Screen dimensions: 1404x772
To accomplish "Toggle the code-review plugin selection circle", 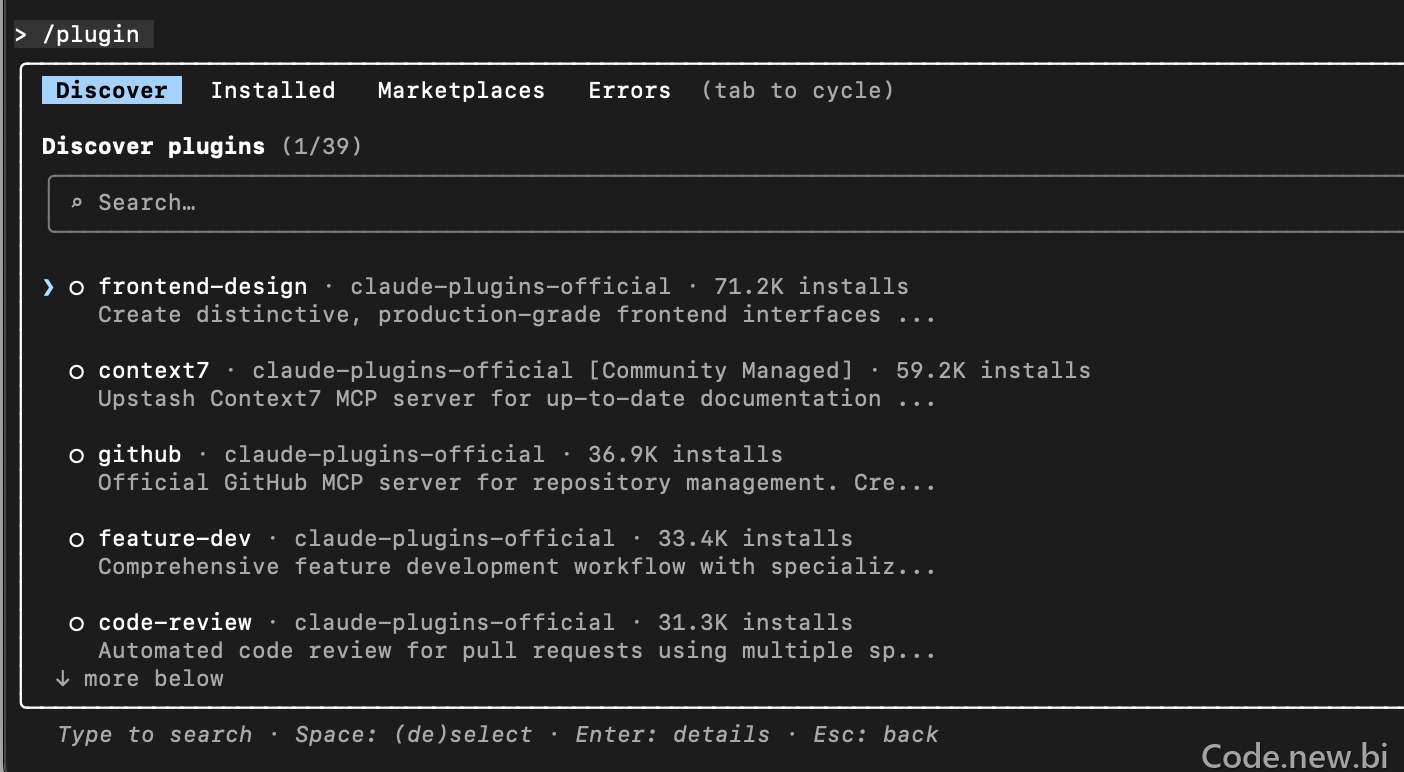I will pos(76,624).
